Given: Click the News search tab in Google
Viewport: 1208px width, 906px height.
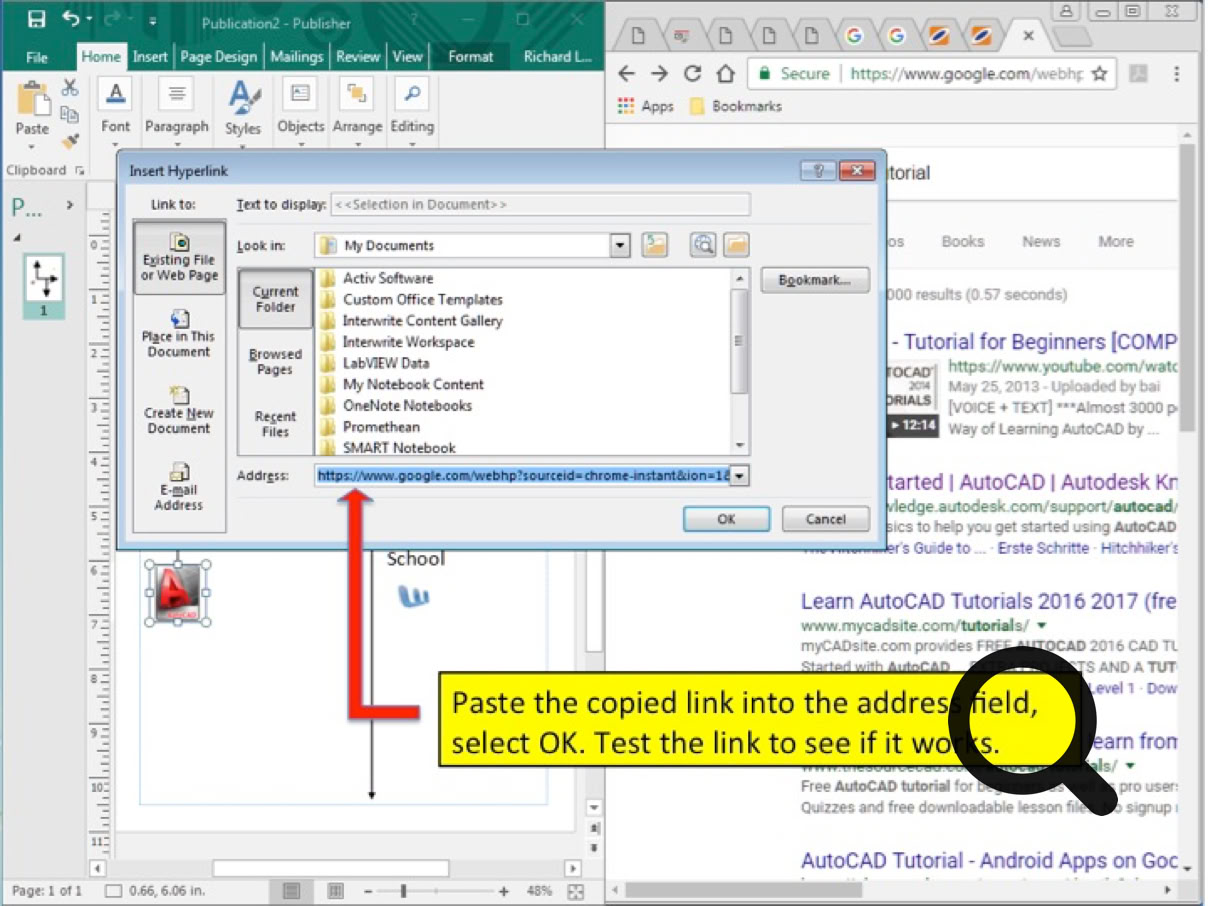Looking at the screenshot, I should (x=1041, y=241).
